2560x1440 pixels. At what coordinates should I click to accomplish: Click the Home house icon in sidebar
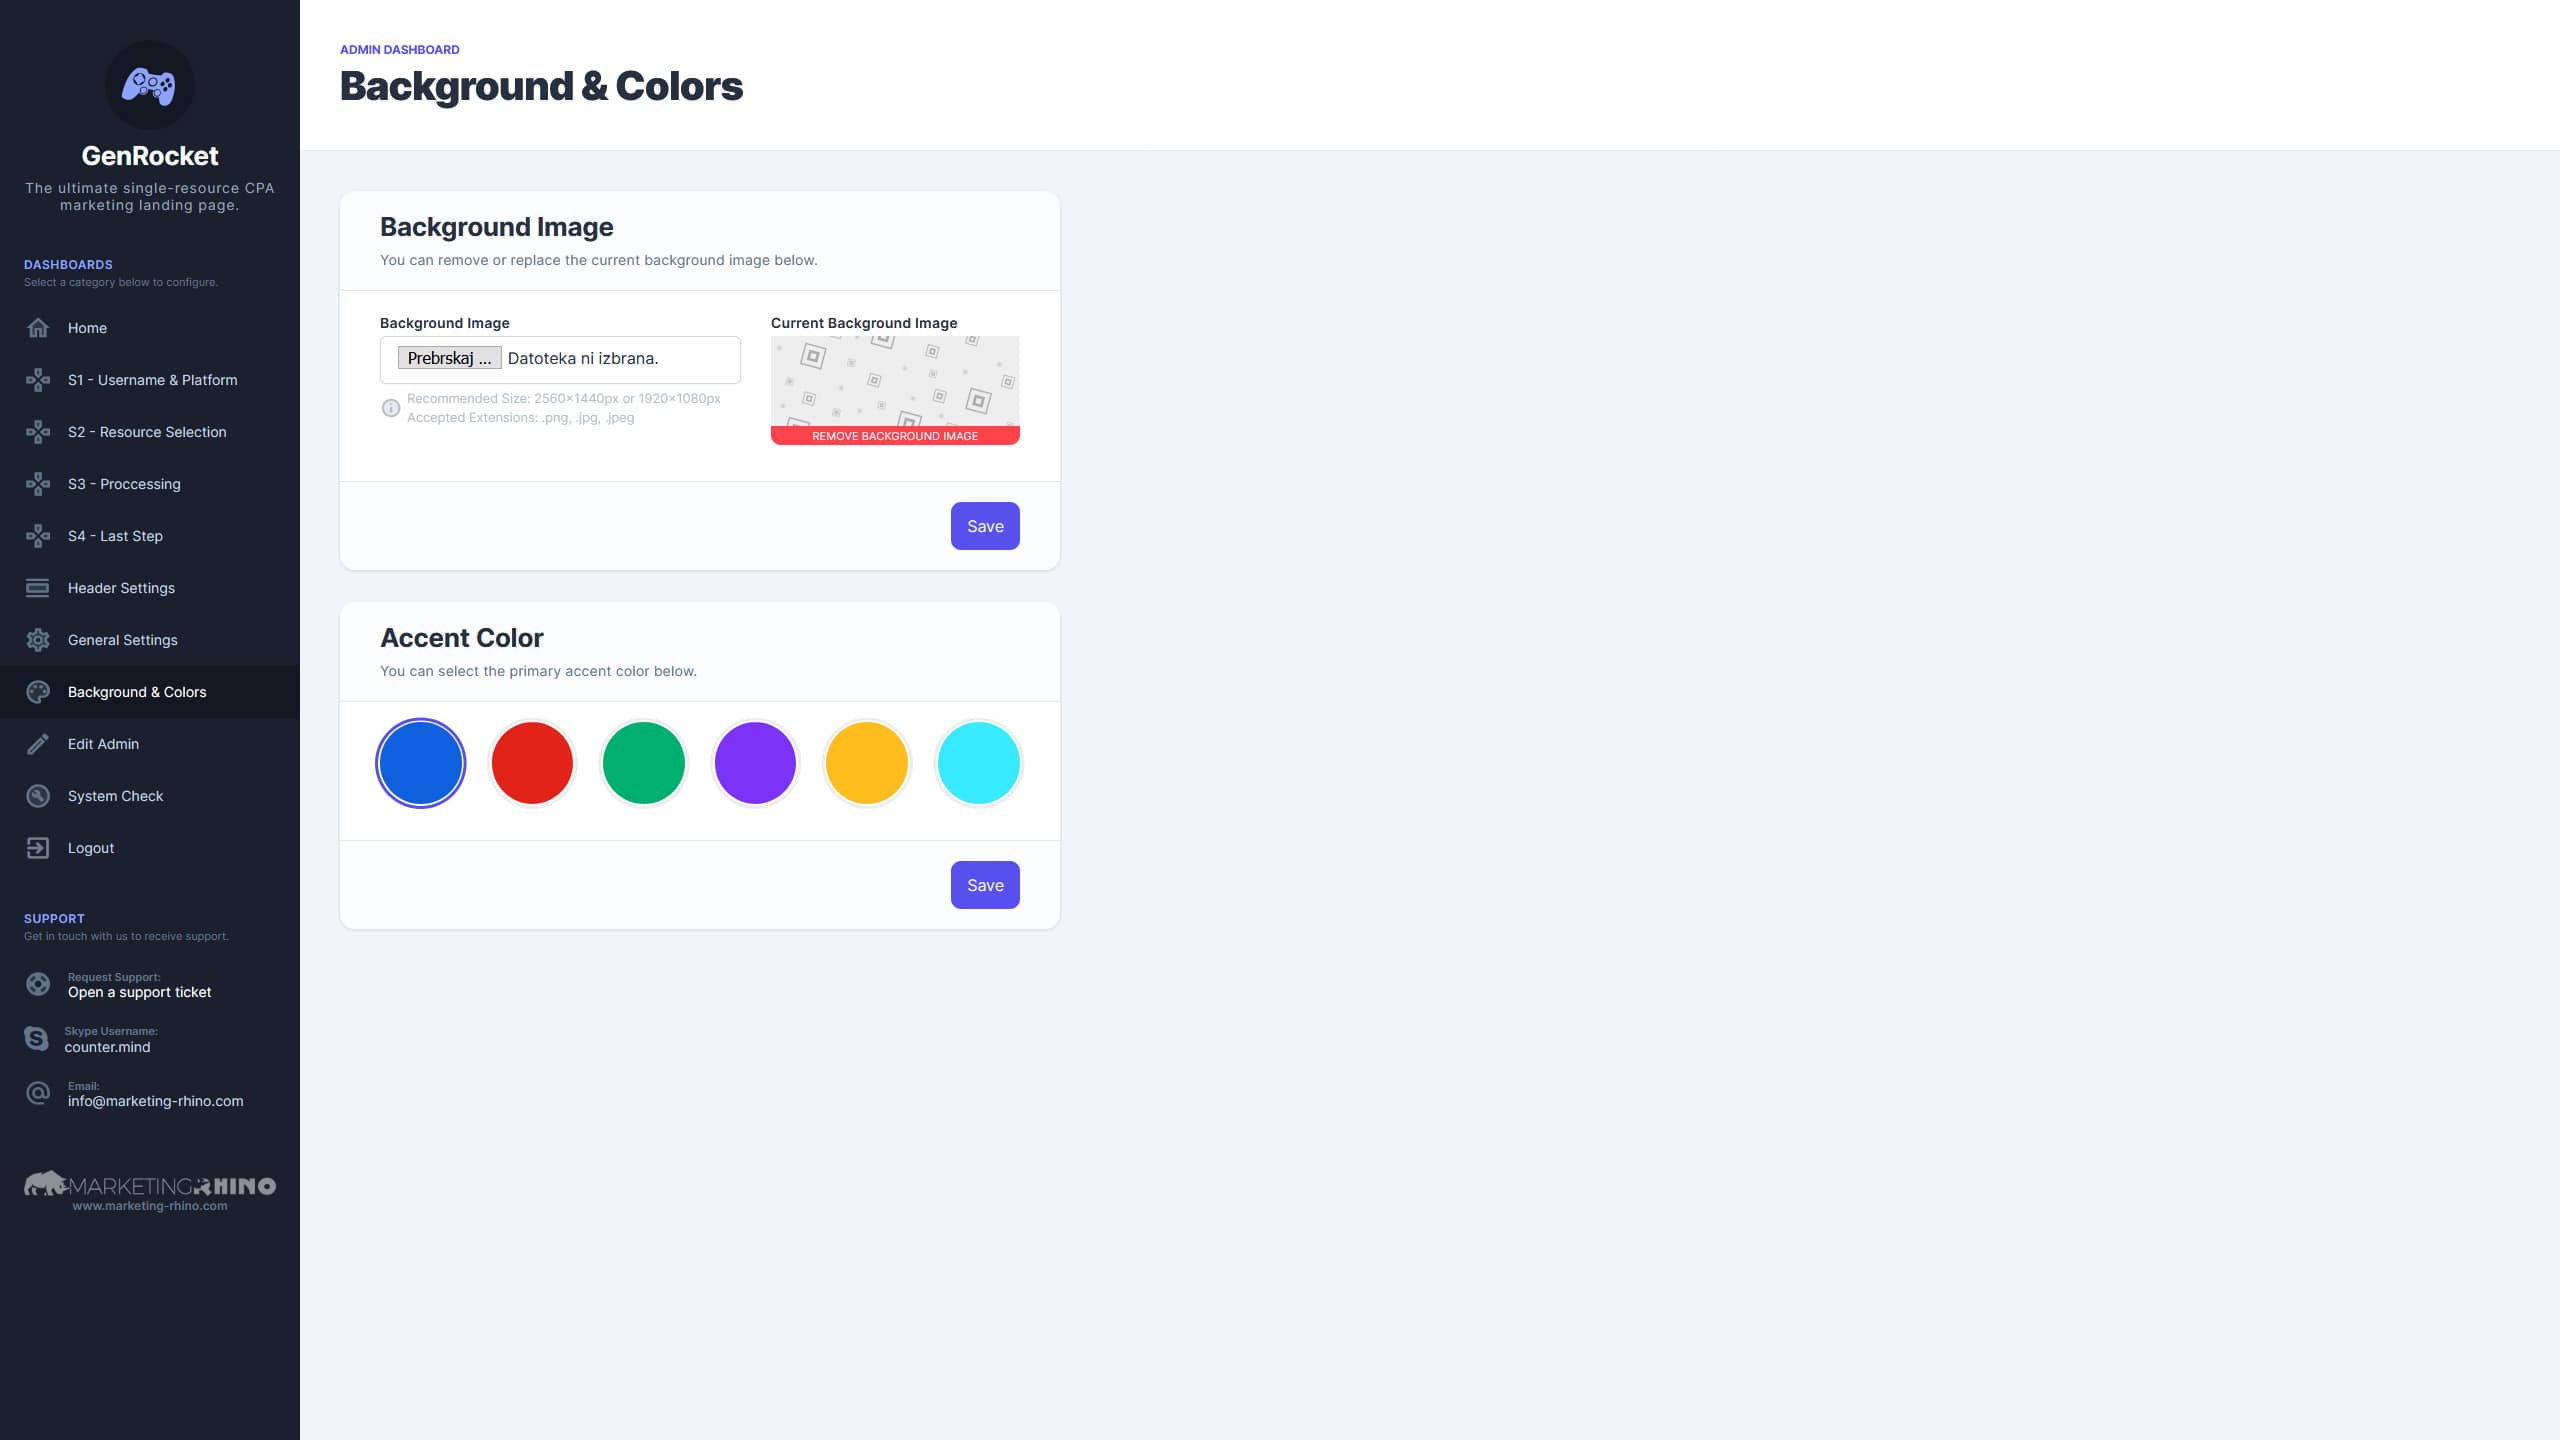pos(38,328)
